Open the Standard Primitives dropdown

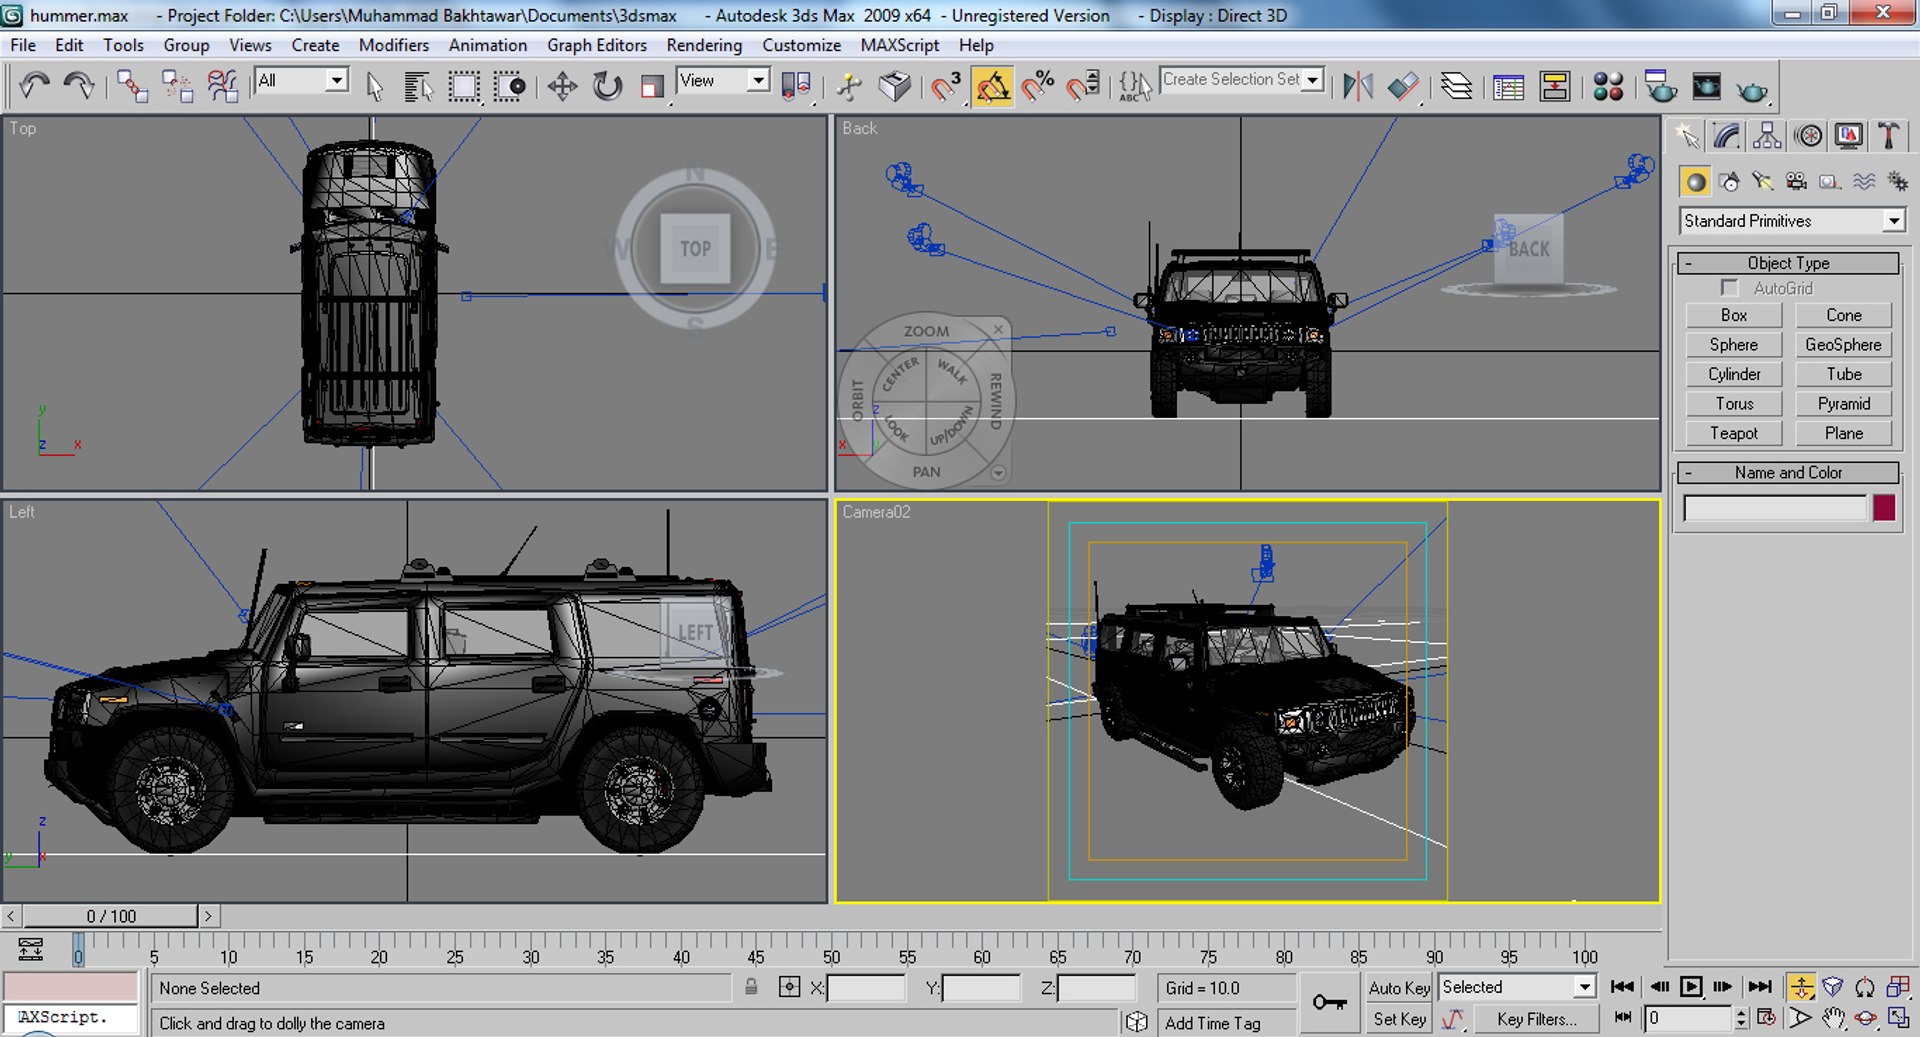tap(1791, 220)
